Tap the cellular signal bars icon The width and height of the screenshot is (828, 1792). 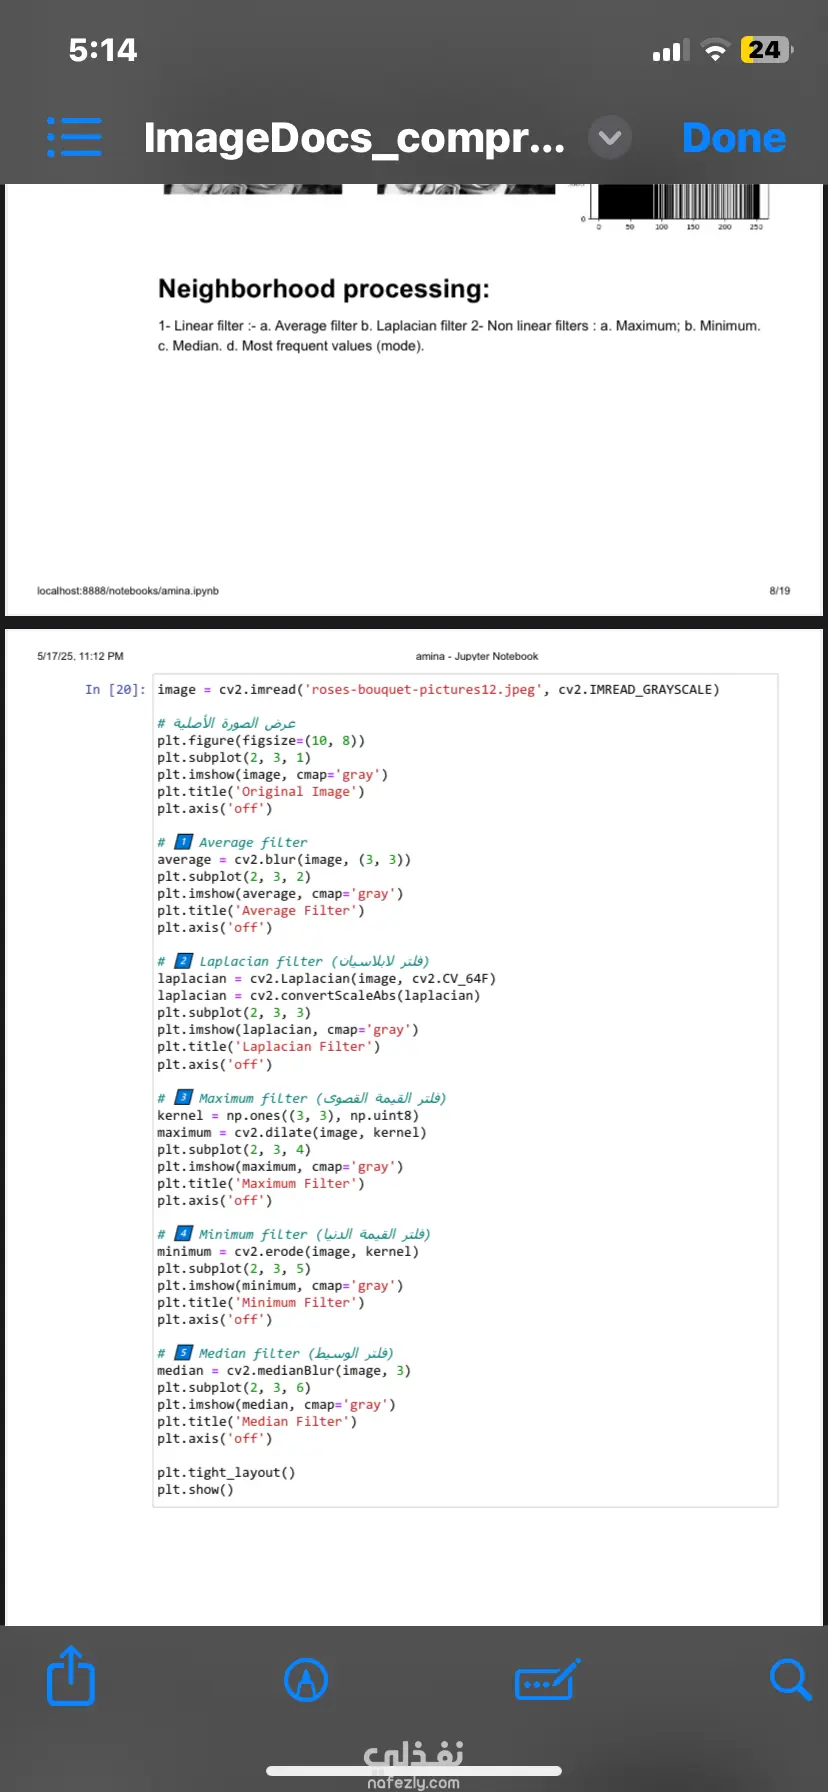pyautogui.click(x=671, y=51)
